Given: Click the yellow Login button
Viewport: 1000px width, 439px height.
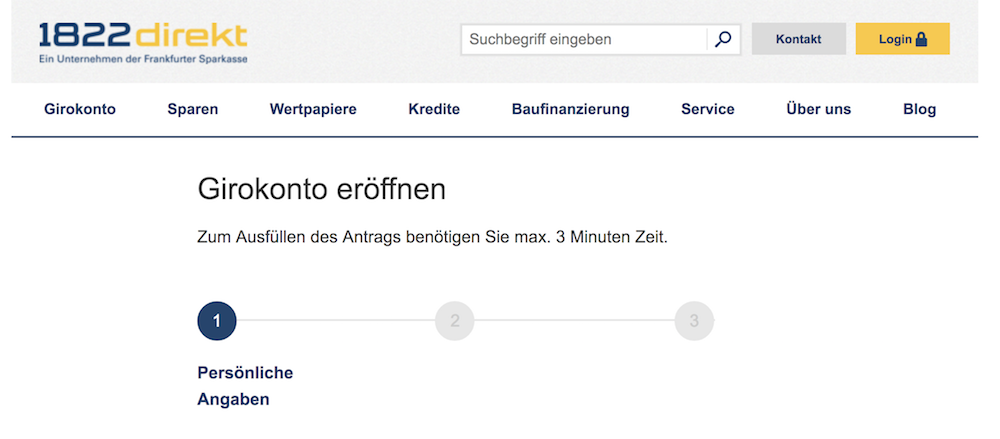Looking at the screenshot, I should pyautogui.click(x=902, y=39).
